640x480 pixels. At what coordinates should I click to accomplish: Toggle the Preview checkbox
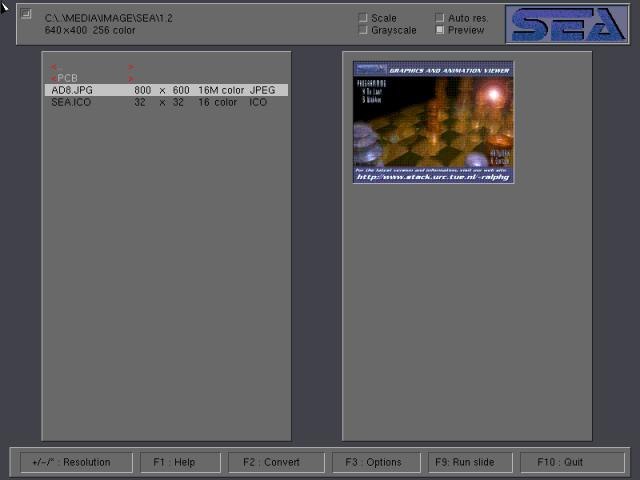pos(439,30)
